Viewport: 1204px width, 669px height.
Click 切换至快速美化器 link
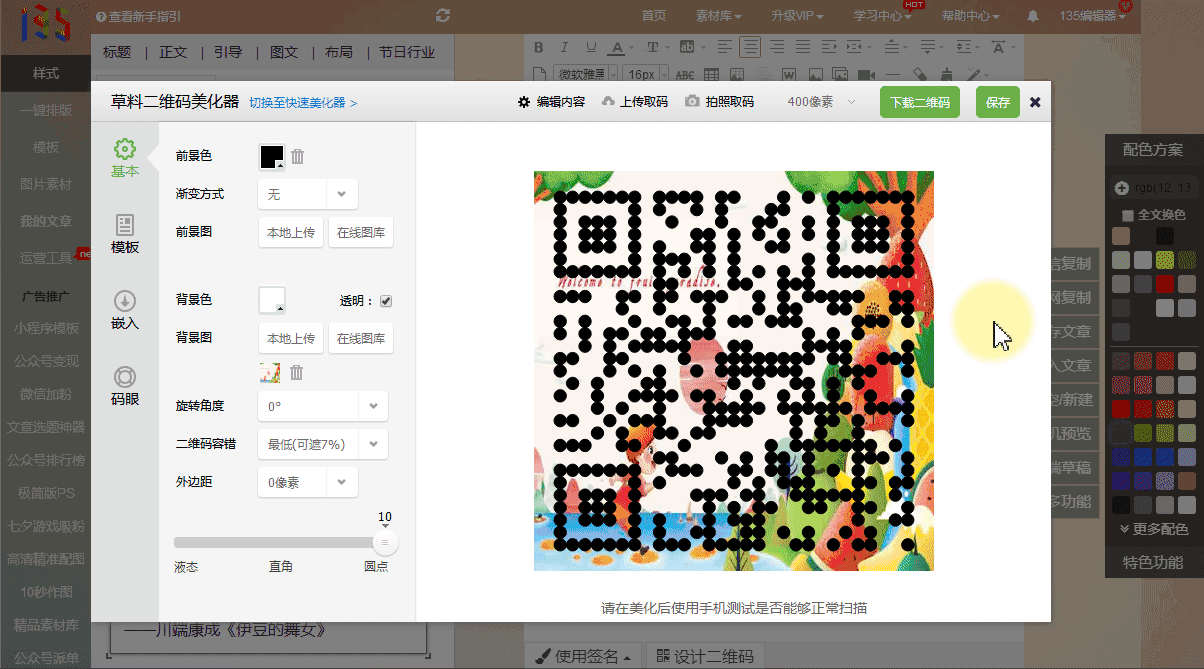(x=303, y=103)
